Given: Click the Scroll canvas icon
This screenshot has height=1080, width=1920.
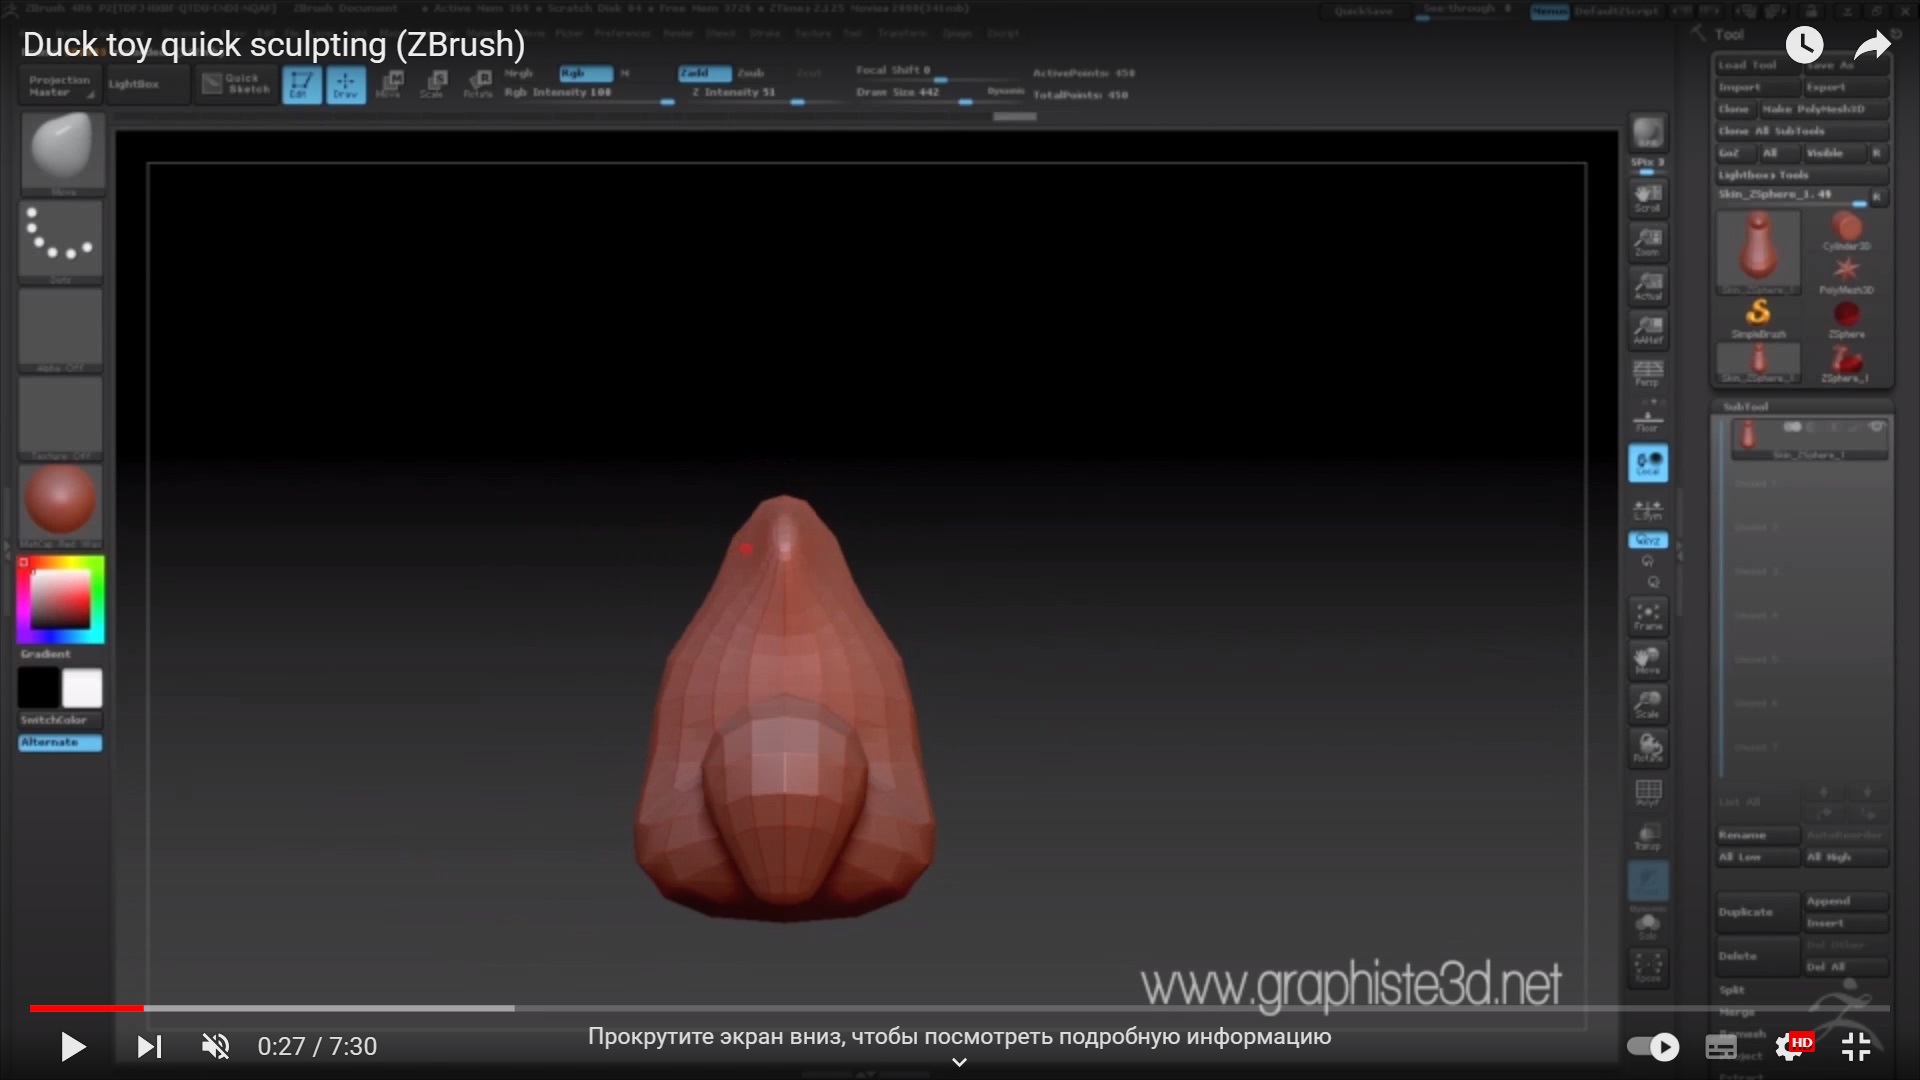Looking at the screenshot, I should pos(1648,197).
